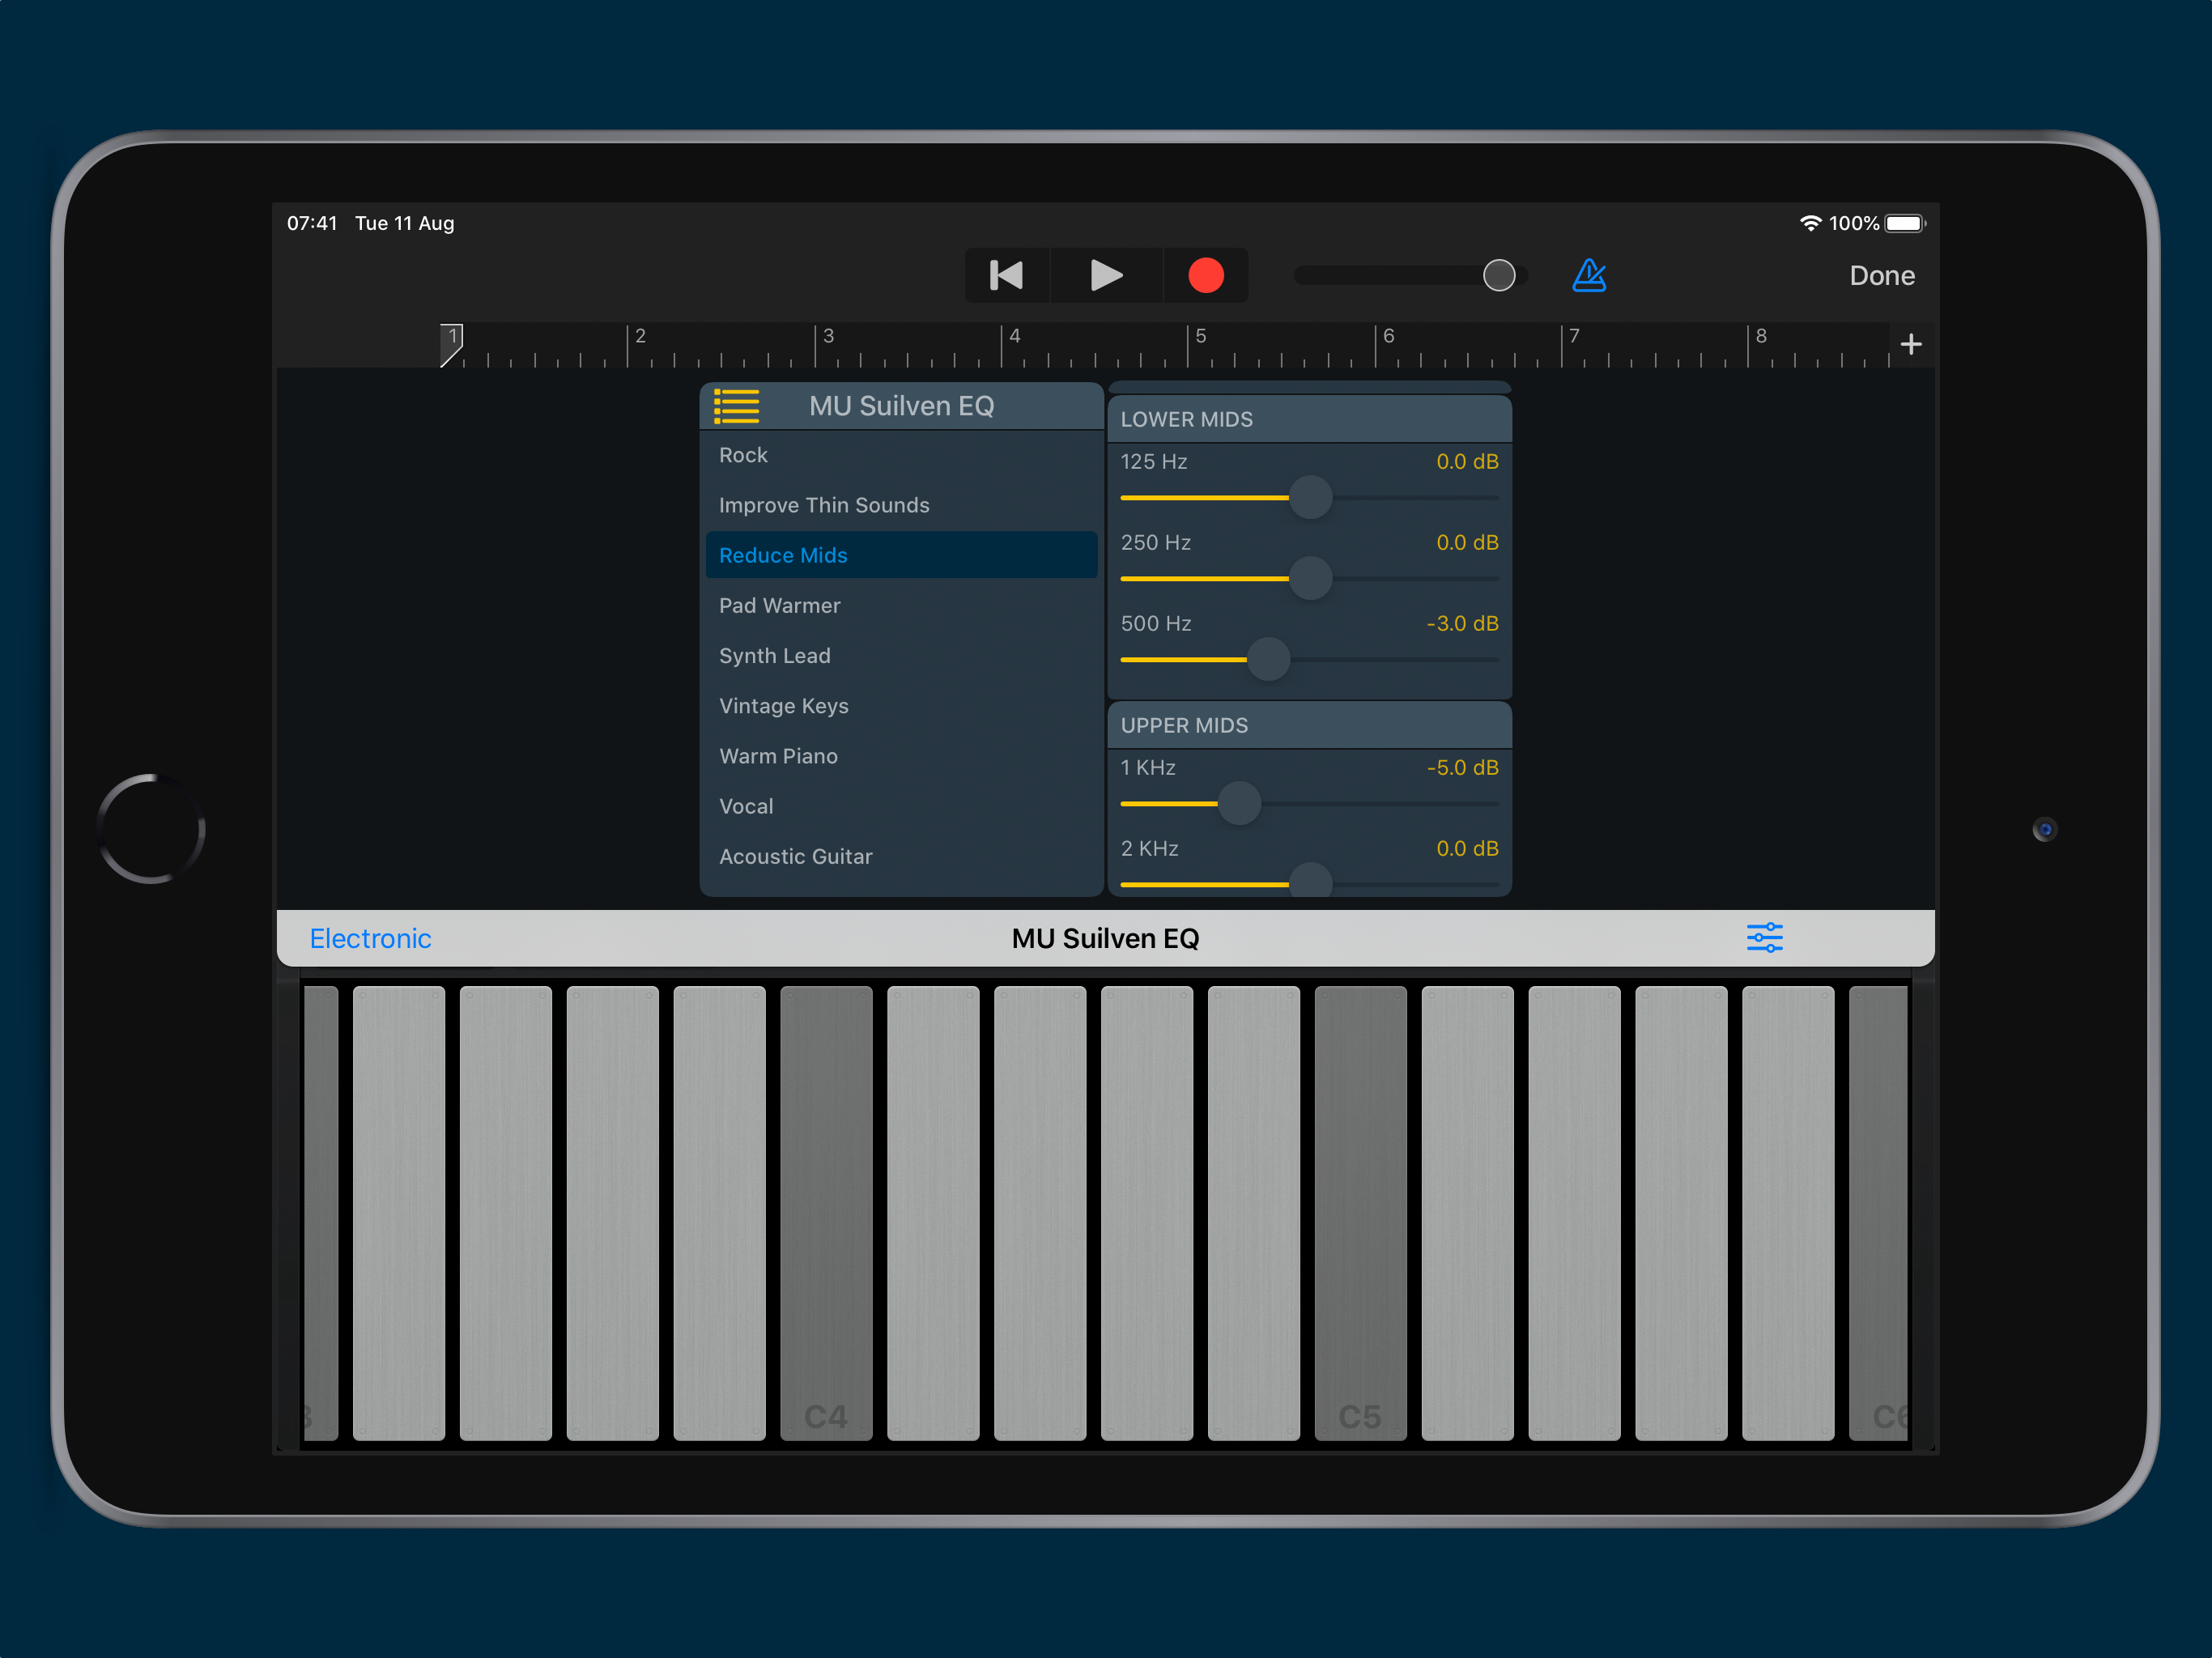Start recording with the red record button

1205,275
